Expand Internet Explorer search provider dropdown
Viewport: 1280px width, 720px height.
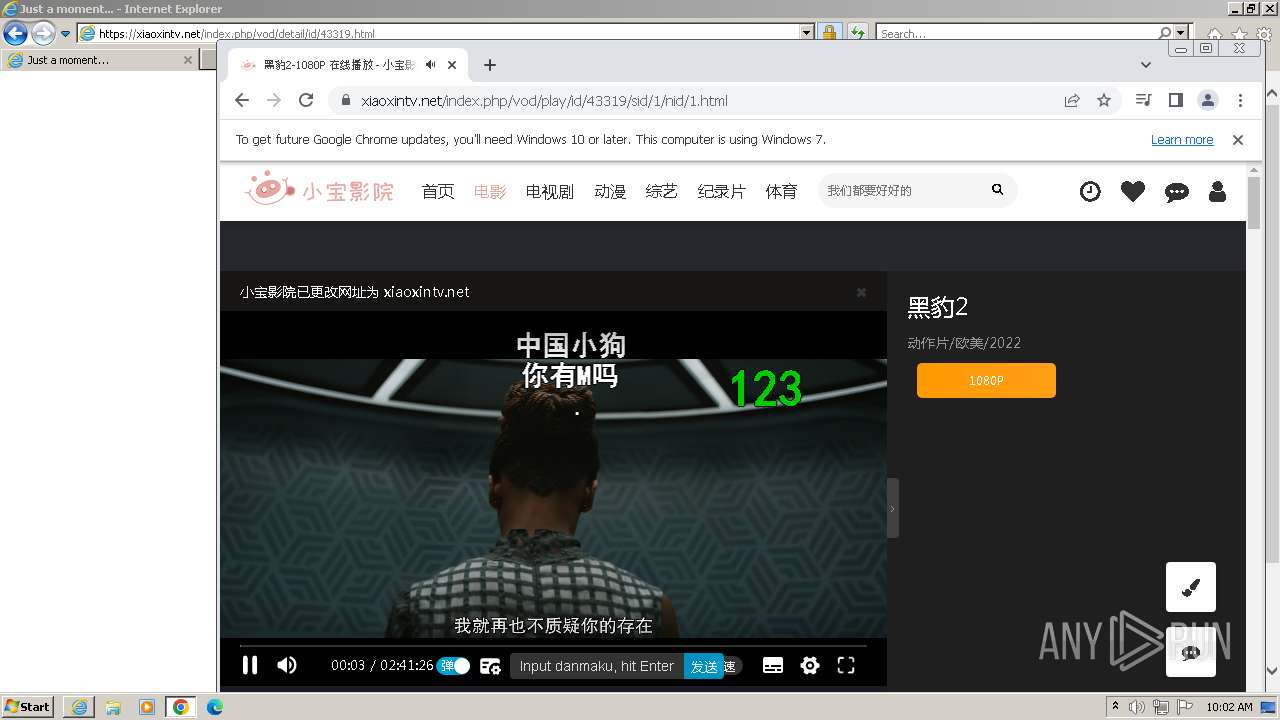coord(1181,33)
